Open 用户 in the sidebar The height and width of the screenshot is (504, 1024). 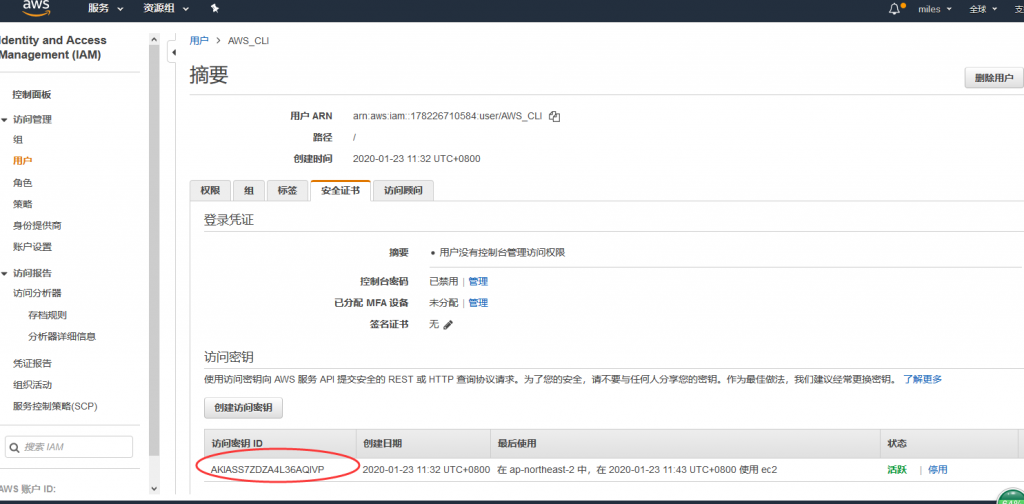pos(22,161)
